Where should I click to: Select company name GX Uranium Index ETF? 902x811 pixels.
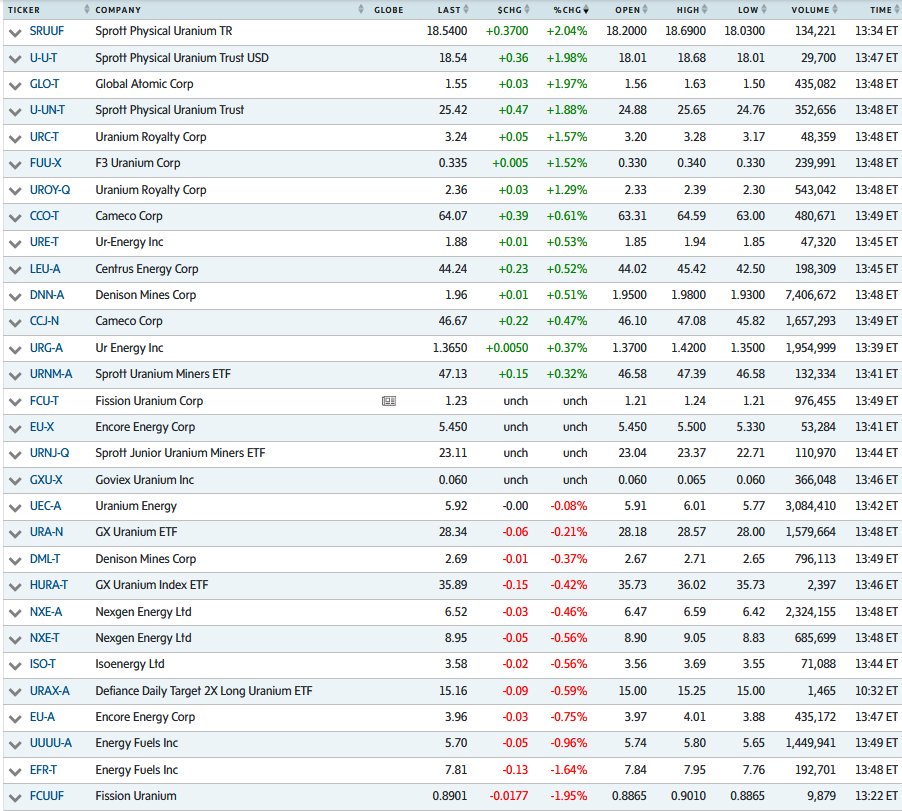tap(152, 585)
